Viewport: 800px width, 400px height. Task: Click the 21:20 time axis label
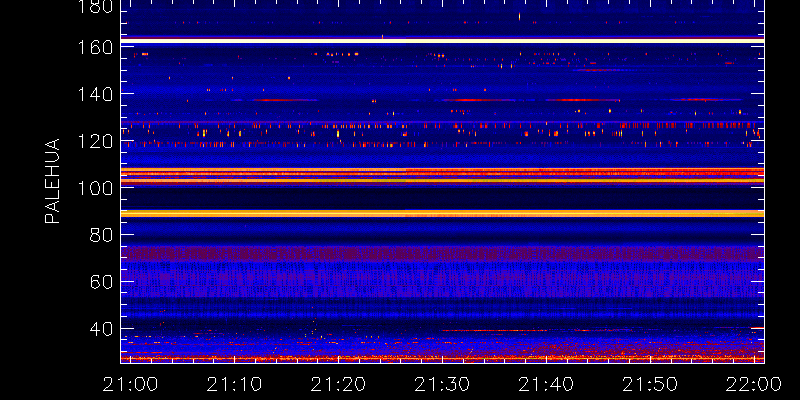(338, 384)
